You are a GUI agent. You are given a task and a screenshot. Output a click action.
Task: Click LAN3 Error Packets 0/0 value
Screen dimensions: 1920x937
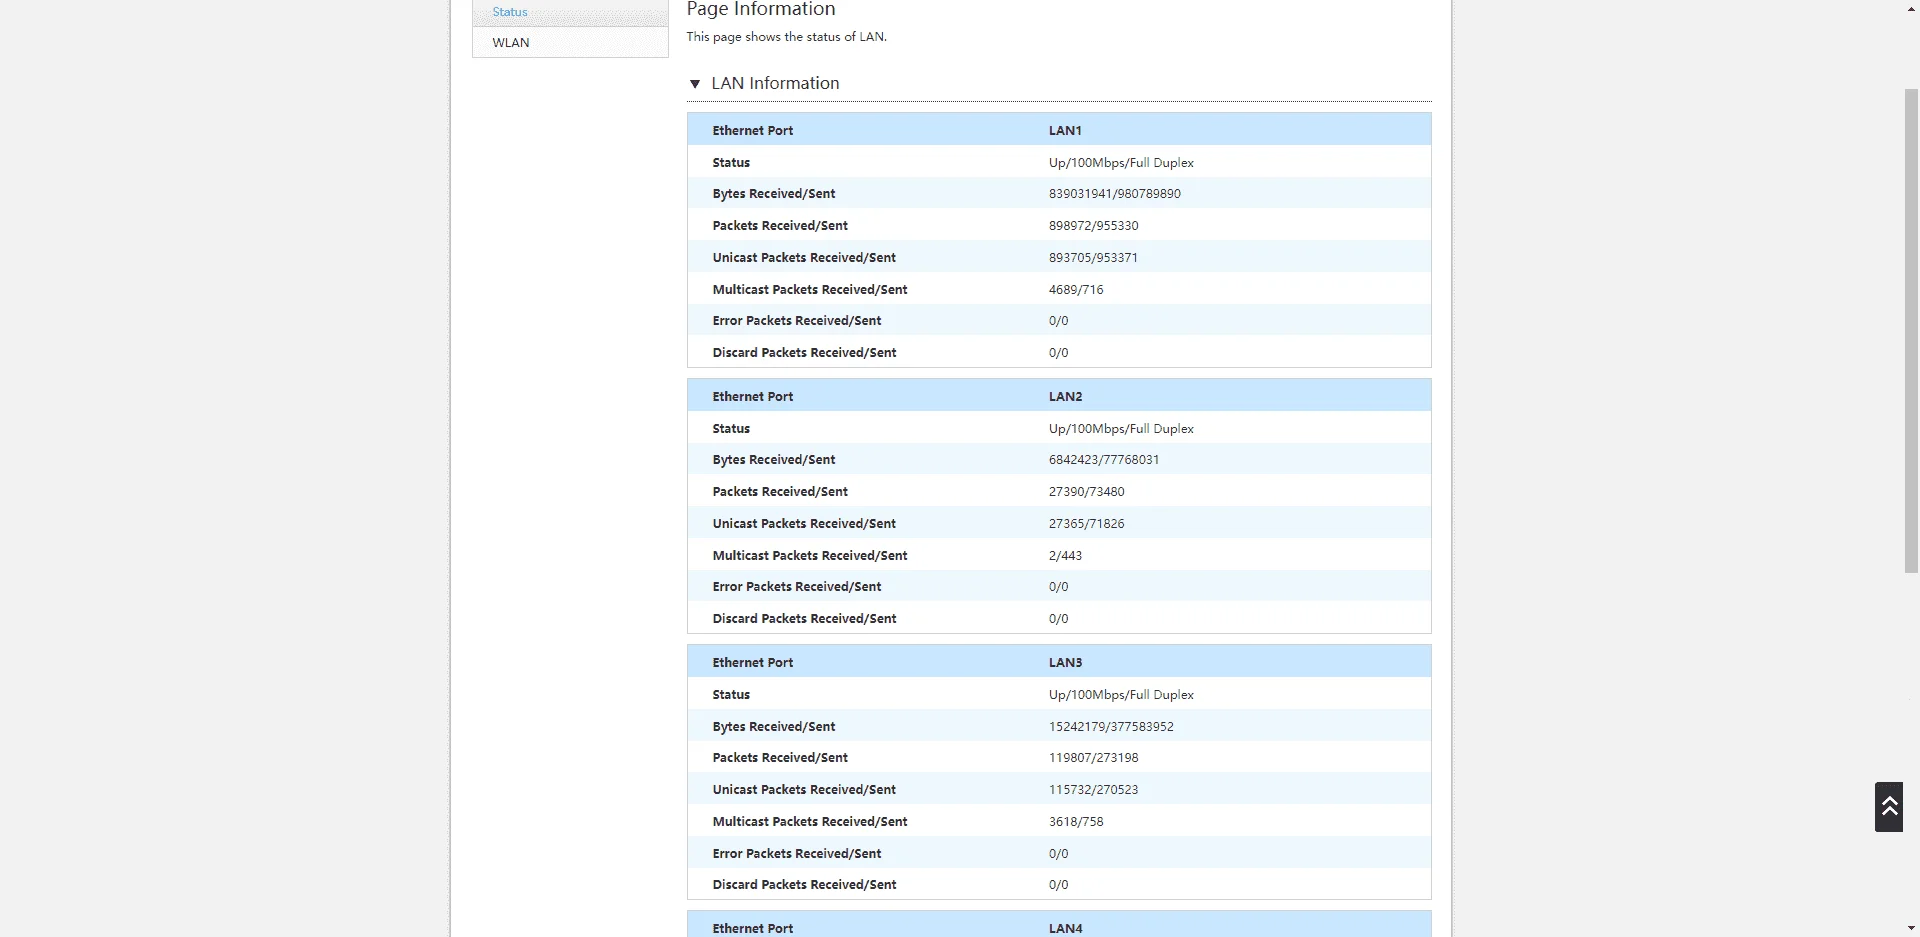[1058, 854]
